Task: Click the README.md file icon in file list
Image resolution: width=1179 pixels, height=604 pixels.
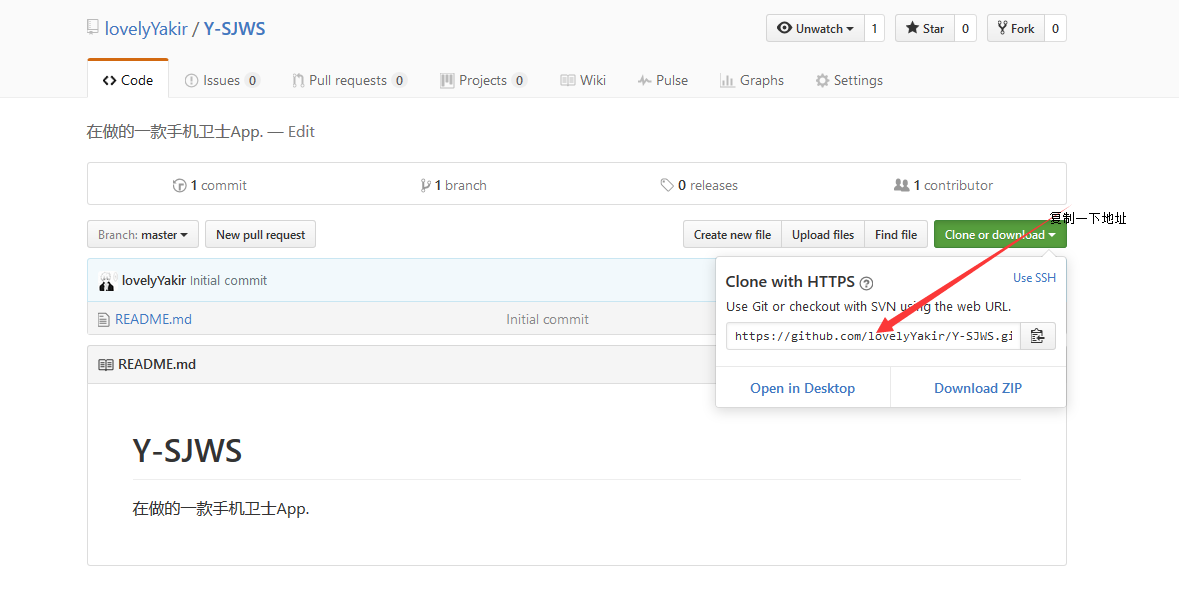Action: pos(104,320)
